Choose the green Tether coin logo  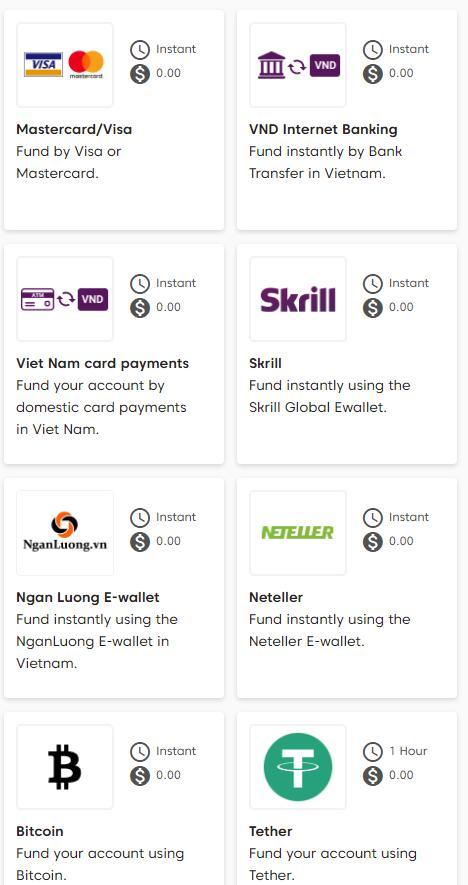pyautogui.click(x=298, y=767)
